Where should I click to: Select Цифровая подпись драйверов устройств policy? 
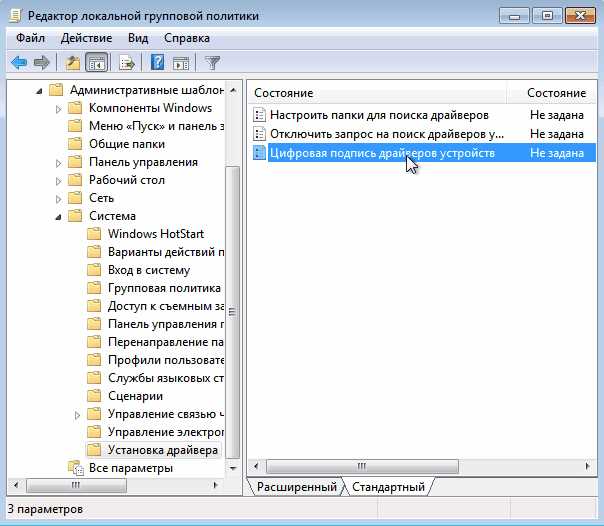[382, 153]
